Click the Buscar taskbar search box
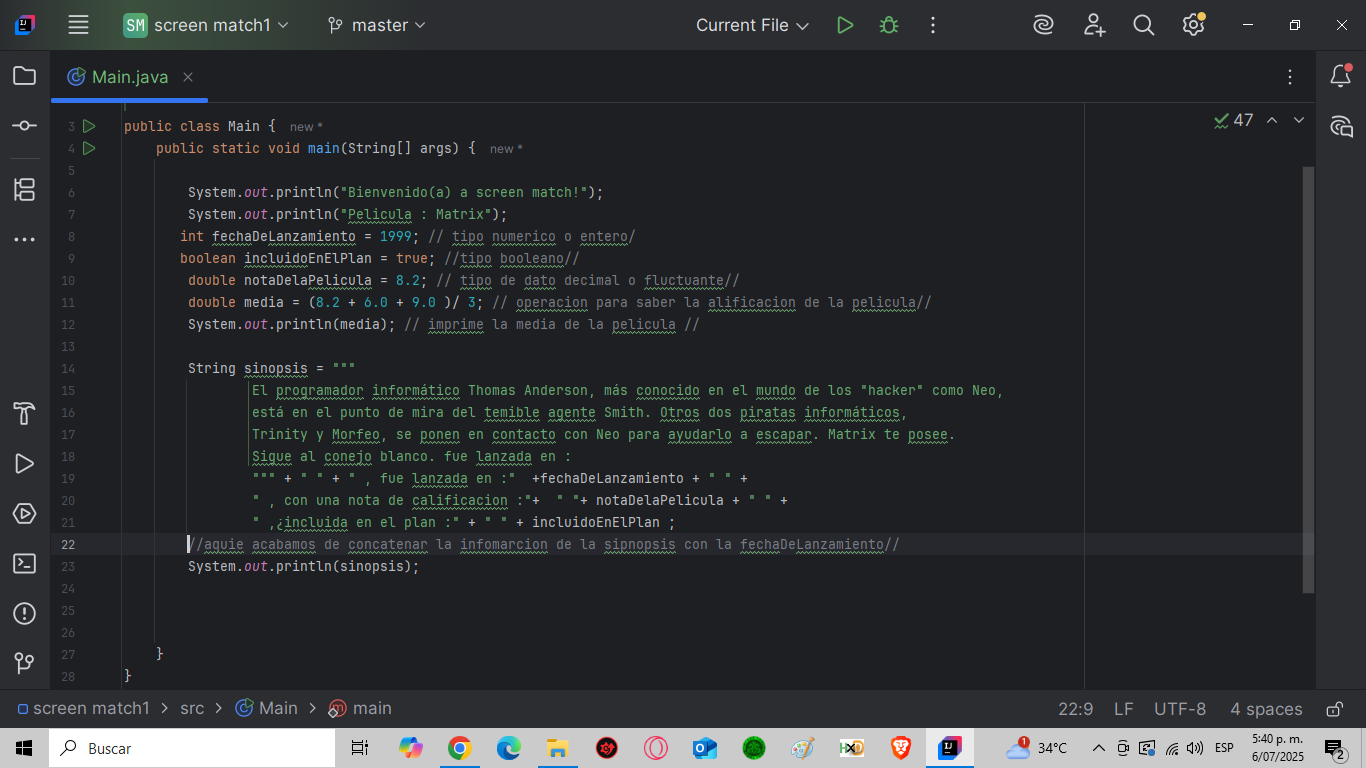The width and height of the screenshot is (1366, 768). coord(192,748)
